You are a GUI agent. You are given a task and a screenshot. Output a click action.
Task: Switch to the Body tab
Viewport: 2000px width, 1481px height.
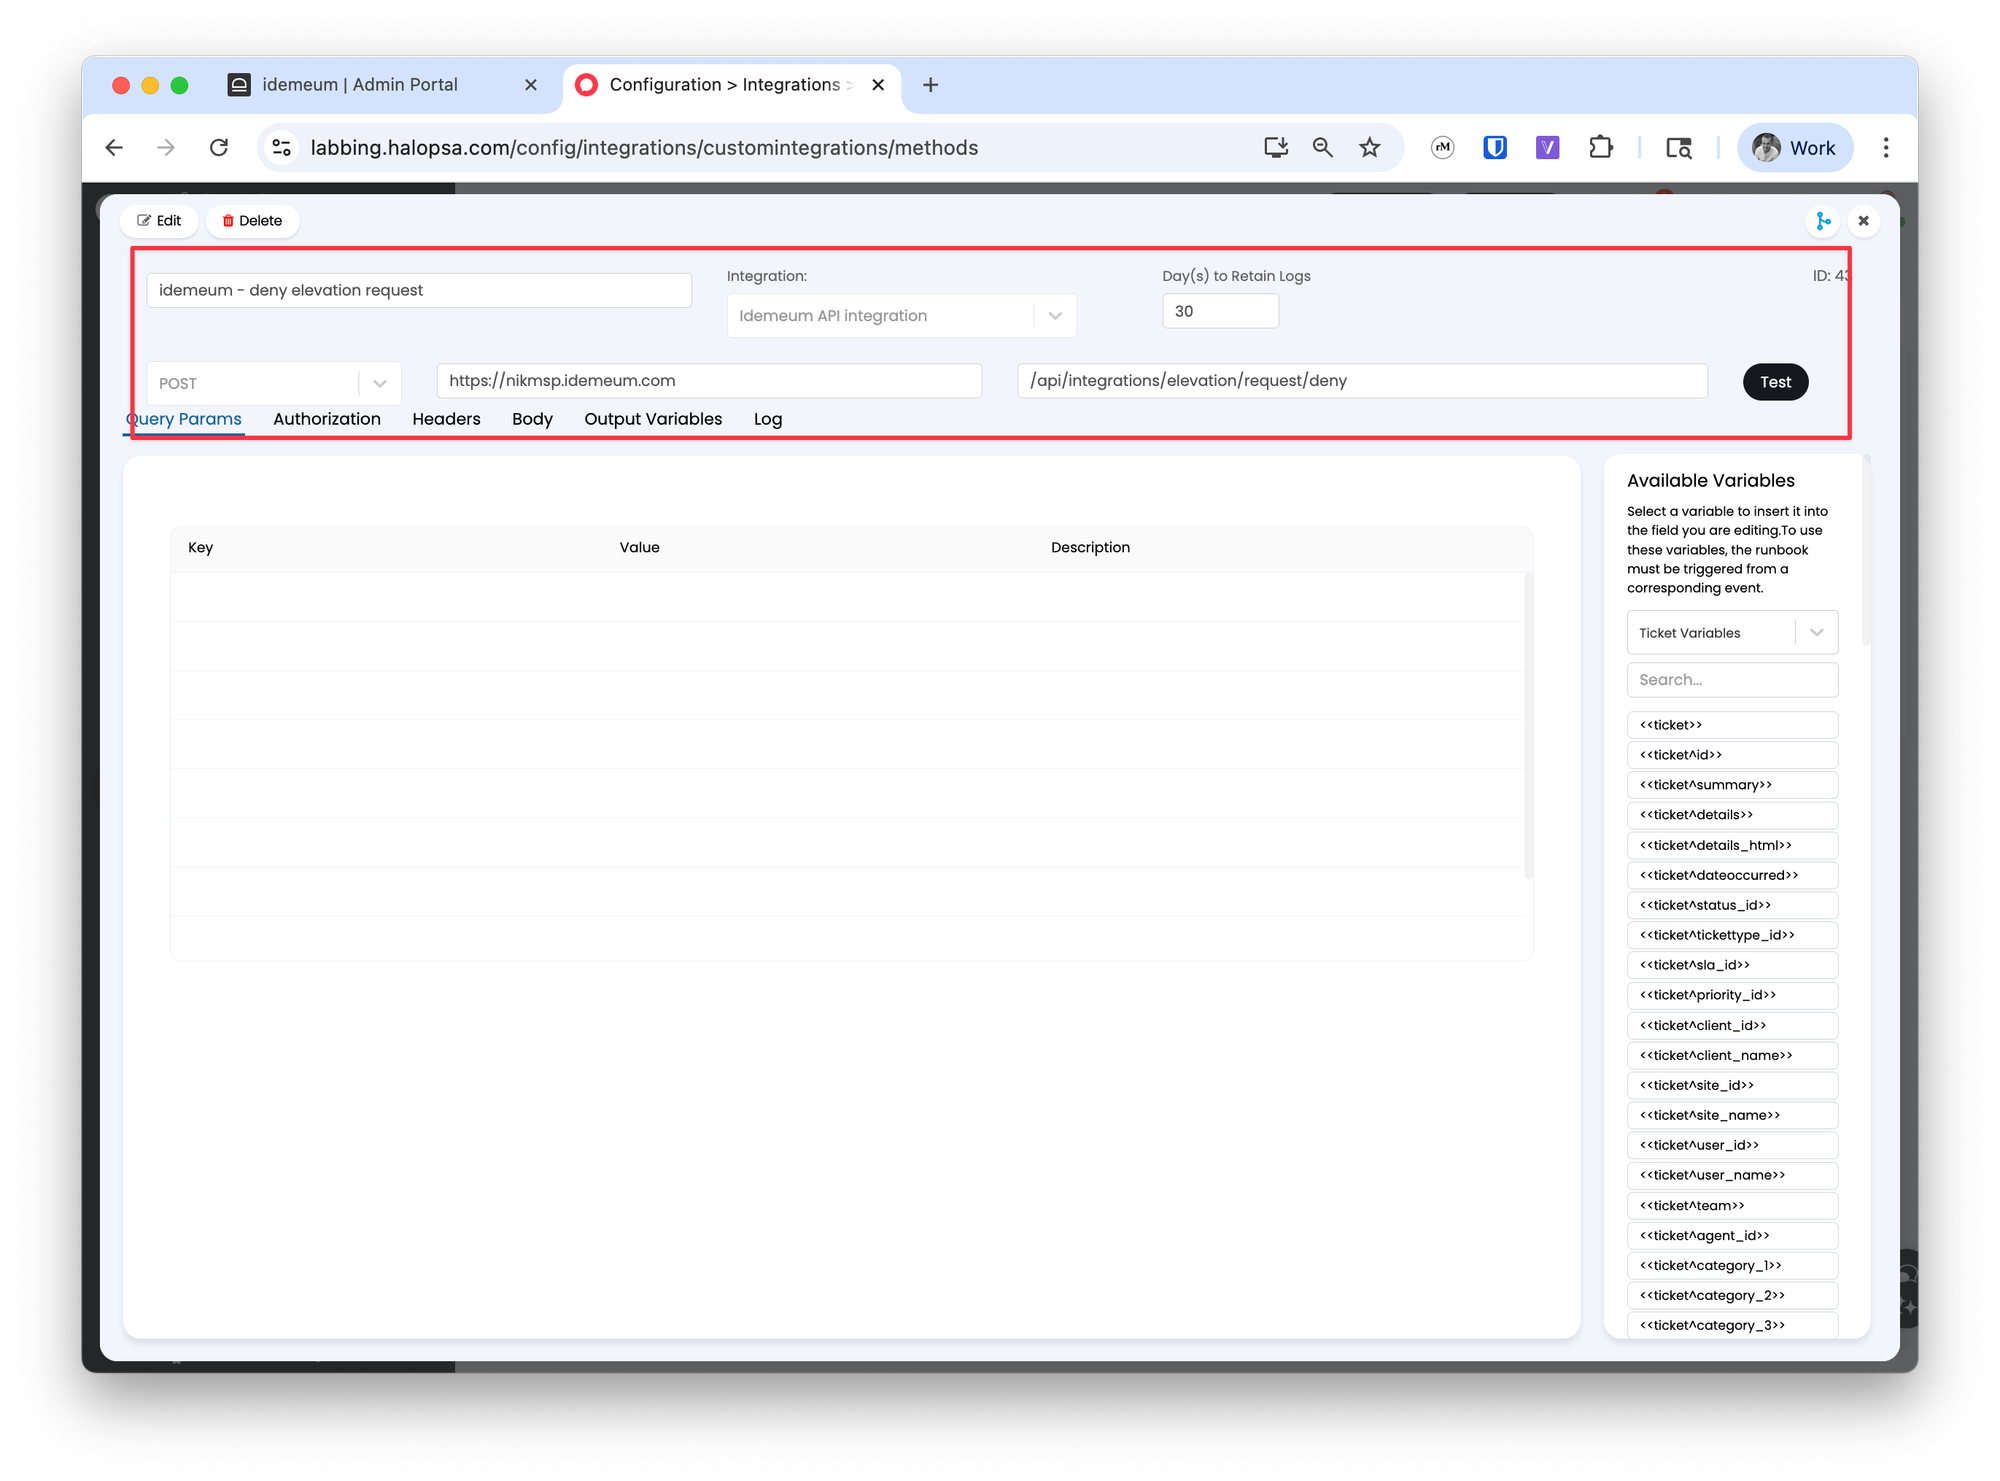[x=532, y=419]
